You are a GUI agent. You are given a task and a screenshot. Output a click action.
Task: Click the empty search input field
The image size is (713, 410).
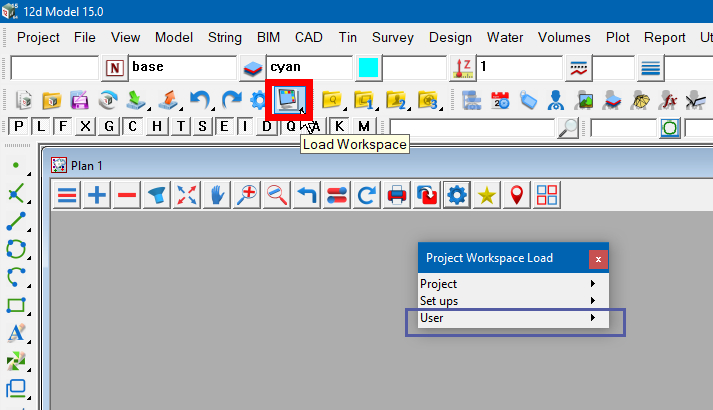pyautogui.click(x=472, y=128)
